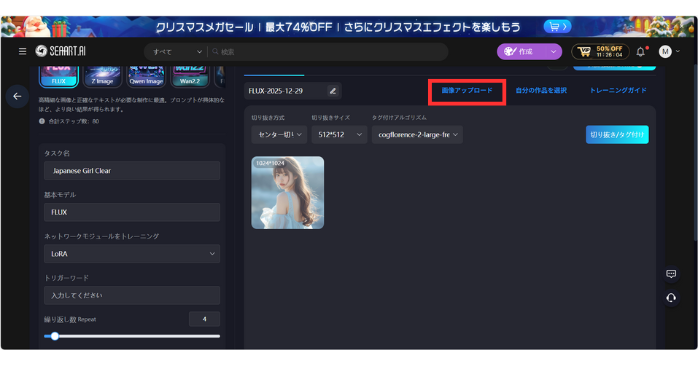Click the トリガーワード input field
The image size is (698, 365).
(x=132, y=296)
